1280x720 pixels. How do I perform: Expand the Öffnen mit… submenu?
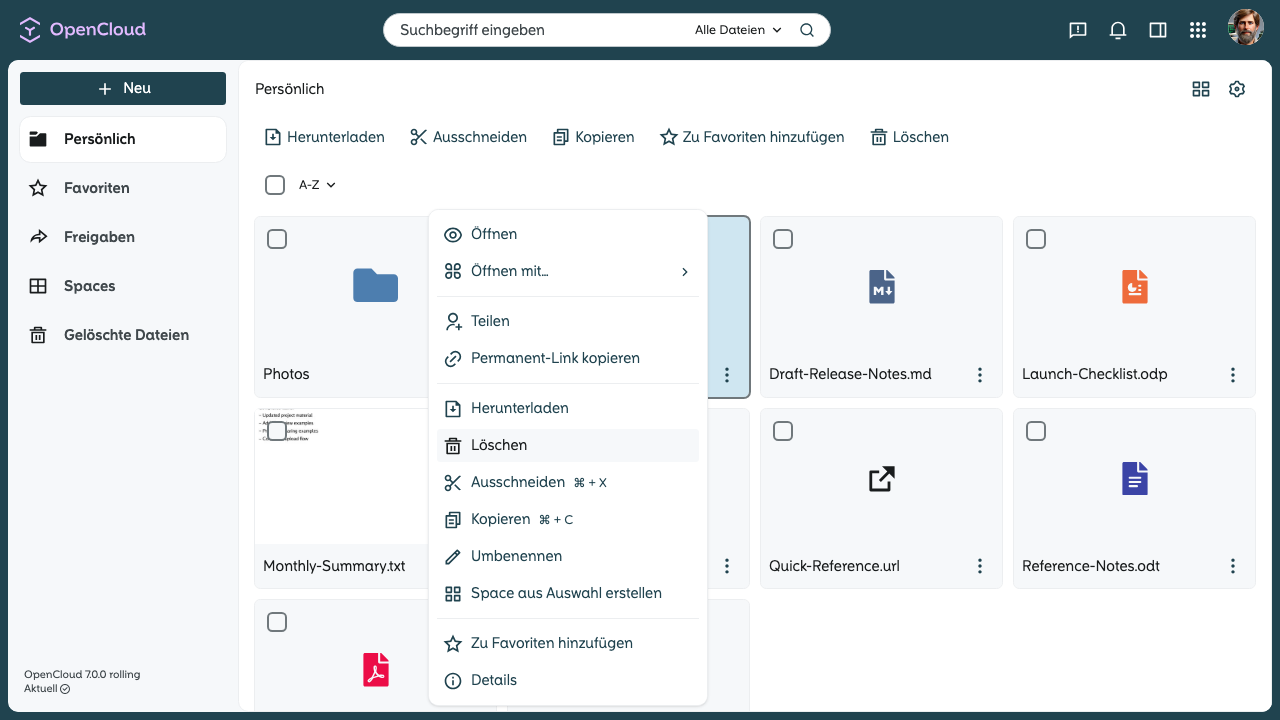[x=568, y=271]
